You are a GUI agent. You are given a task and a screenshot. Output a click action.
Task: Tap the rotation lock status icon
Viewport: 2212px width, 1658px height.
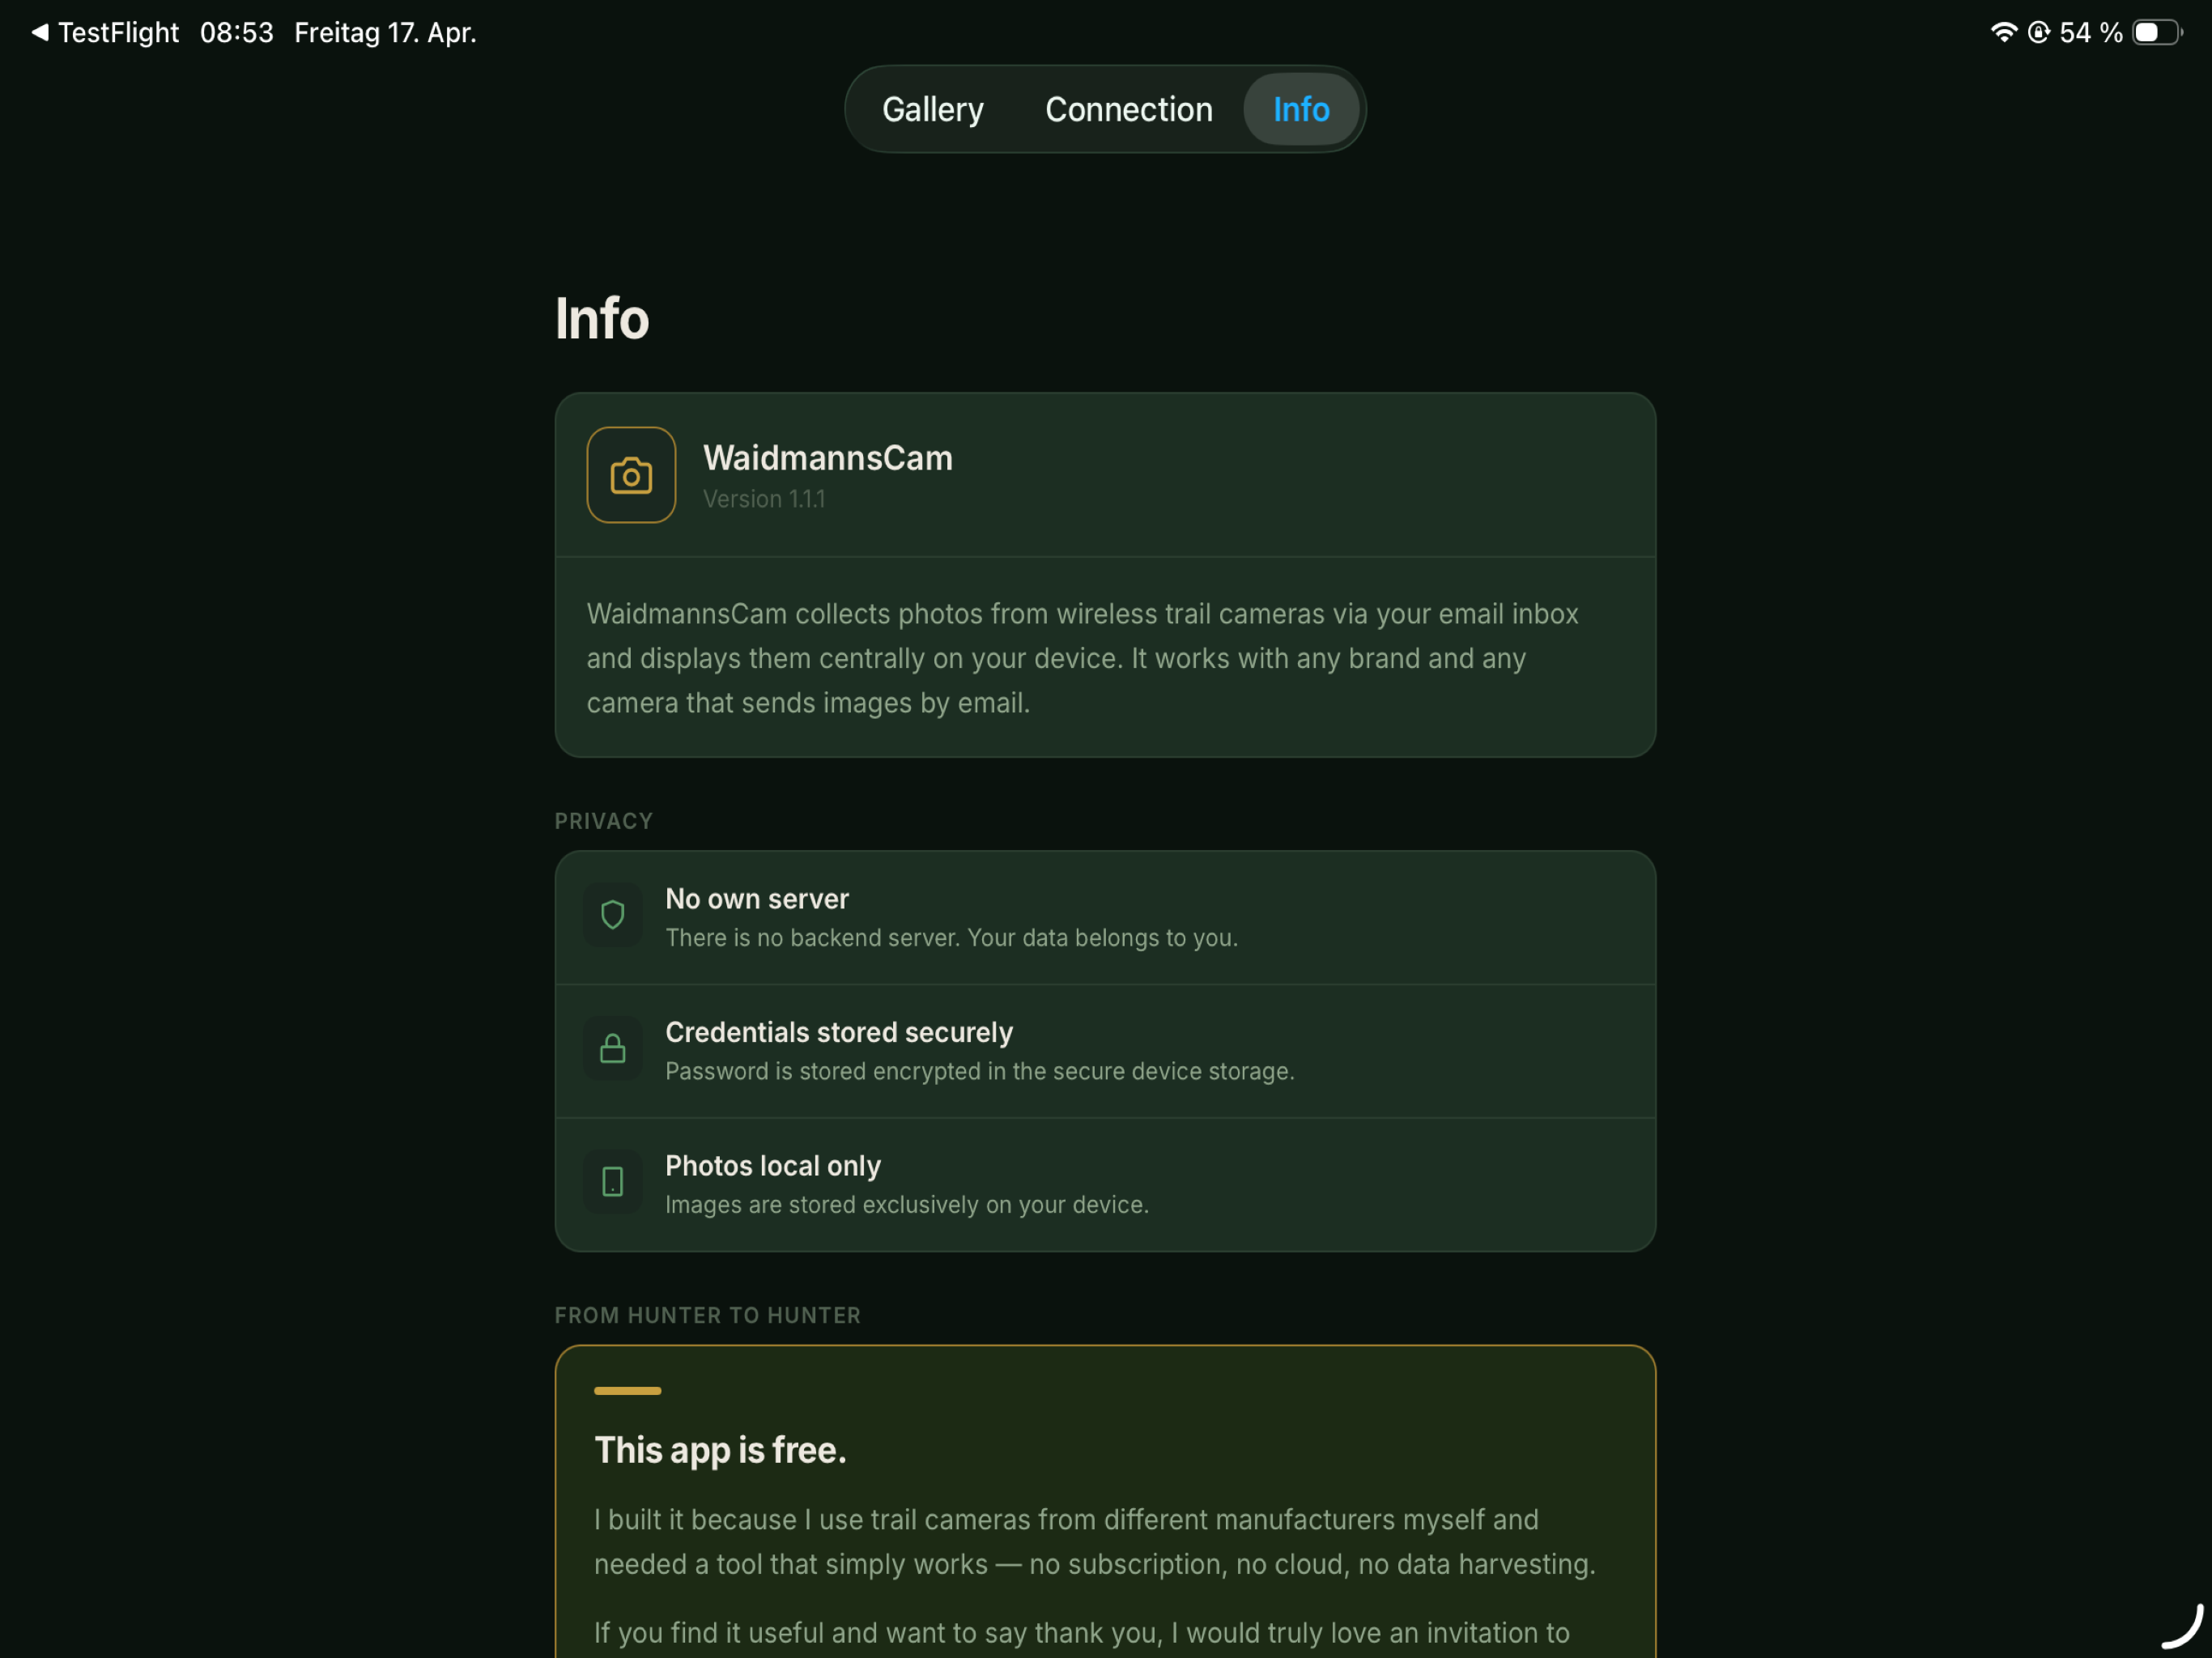coord(2038,32)
